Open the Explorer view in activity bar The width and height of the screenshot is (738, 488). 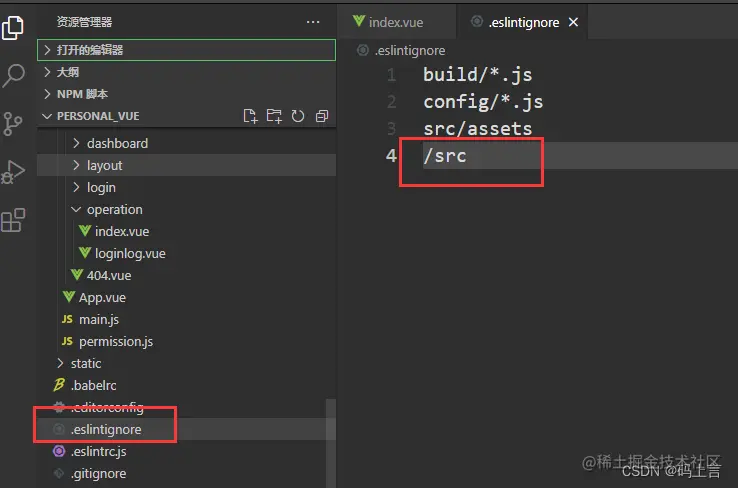click(x=13, y=28)
